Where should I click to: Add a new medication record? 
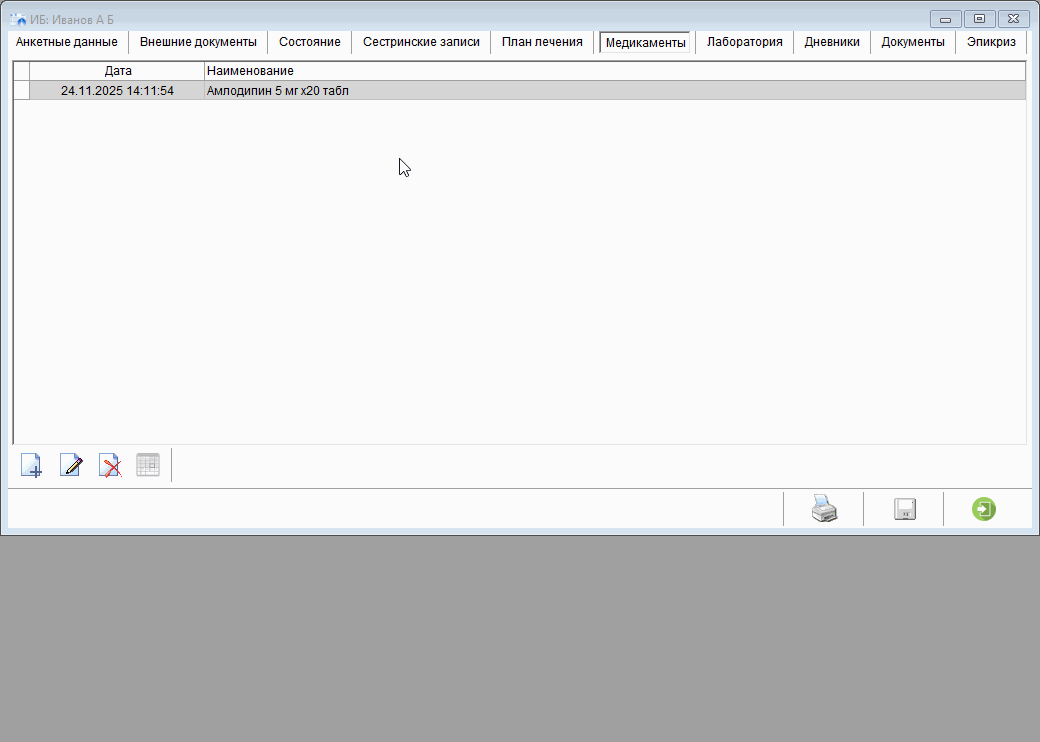[31, 465]
